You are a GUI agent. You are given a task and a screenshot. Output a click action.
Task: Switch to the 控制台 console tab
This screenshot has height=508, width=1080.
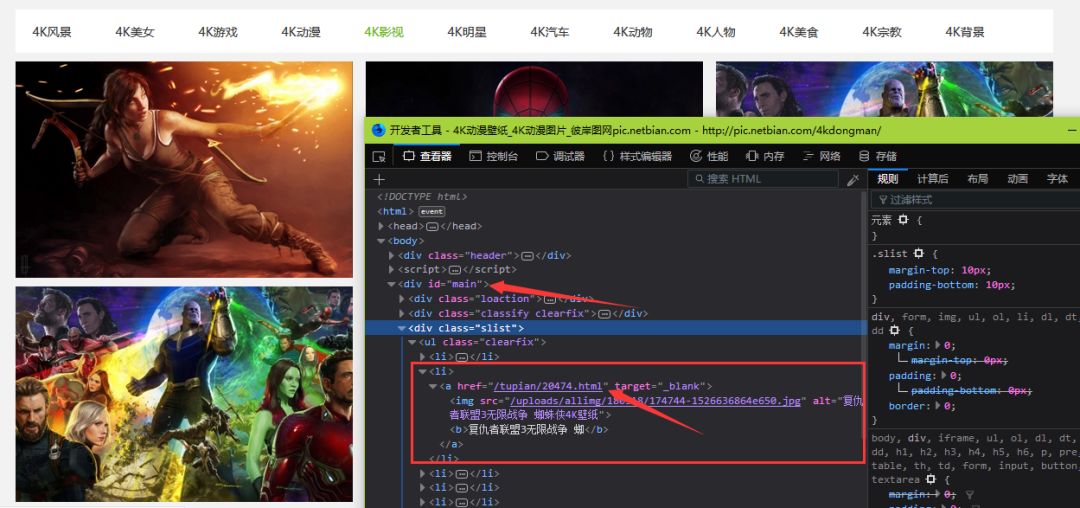(x=494, y=156)
